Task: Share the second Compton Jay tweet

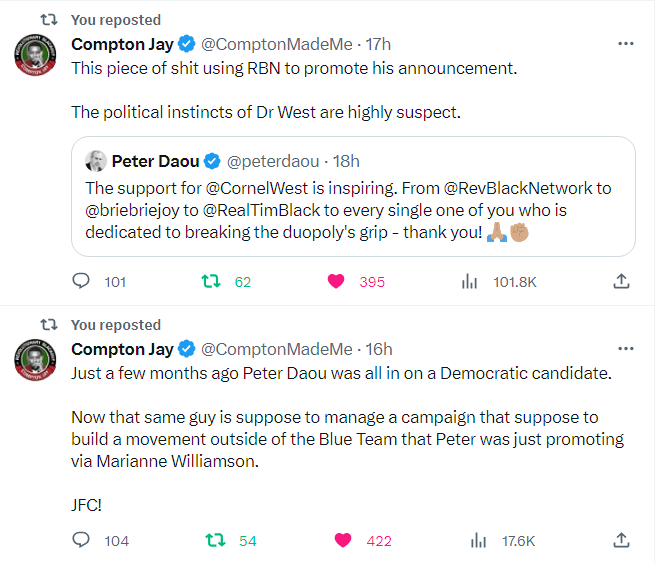Action: 621,541
